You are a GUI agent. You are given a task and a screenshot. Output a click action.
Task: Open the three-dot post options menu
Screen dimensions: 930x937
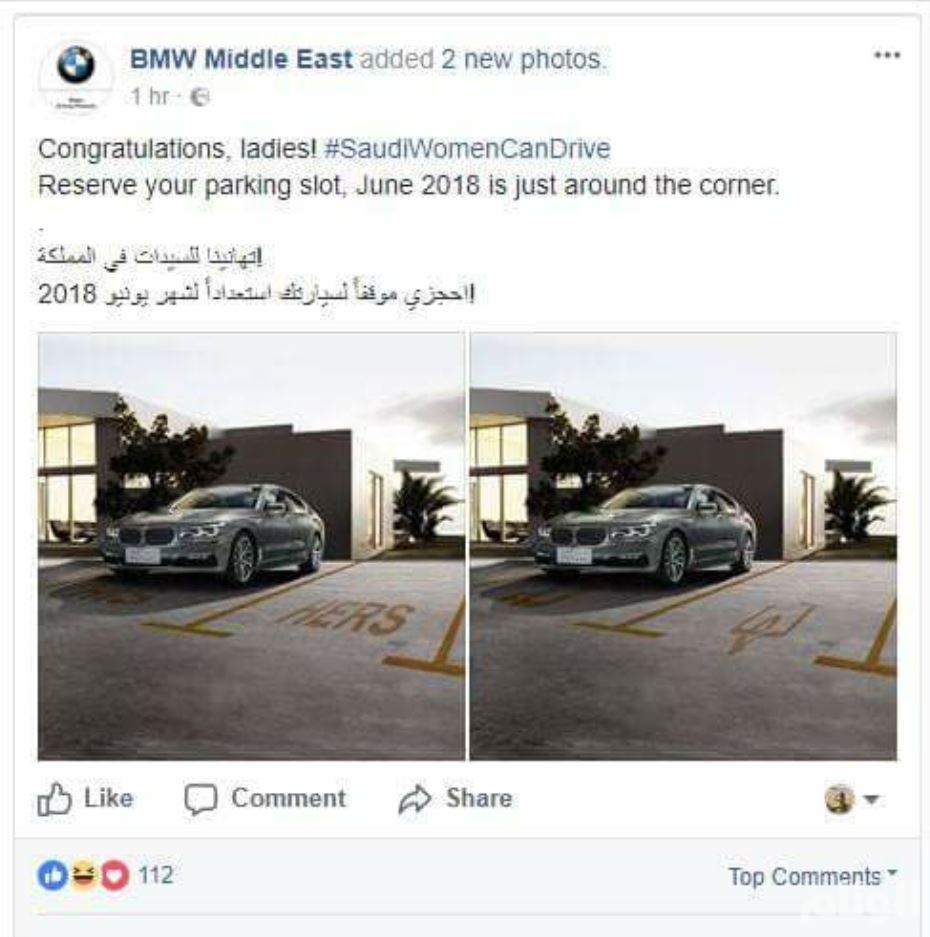pos(887,56)
